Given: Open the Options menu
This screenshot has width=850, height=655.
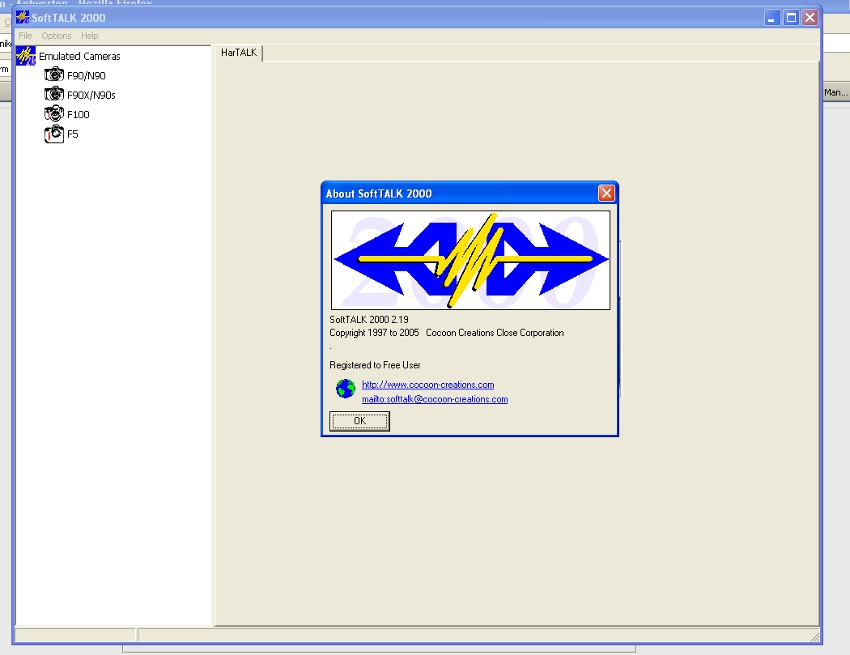Looking at the screenshot, I should [x=56, y=36].
